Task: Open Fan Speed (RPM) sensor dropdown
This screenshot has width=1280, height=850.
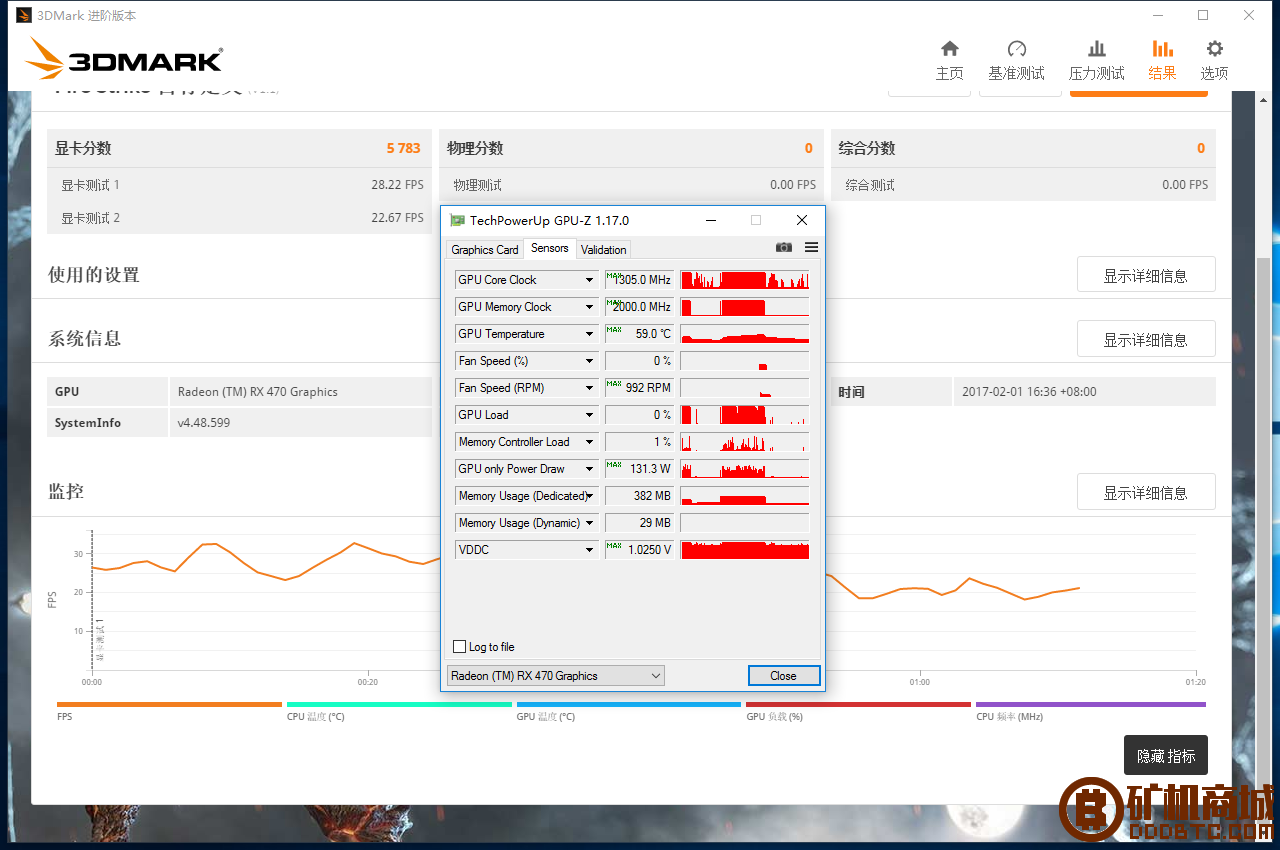Action: coord(589,388)
